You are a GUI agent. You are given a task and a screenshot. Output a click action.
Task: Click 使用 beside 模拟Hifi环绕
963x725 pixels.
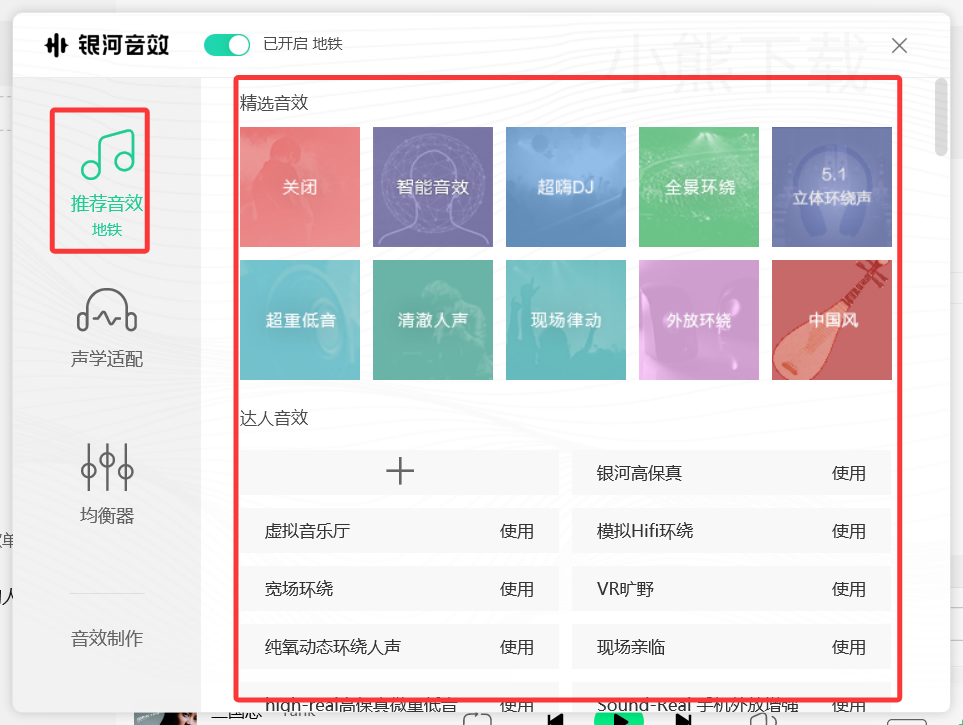849,531
